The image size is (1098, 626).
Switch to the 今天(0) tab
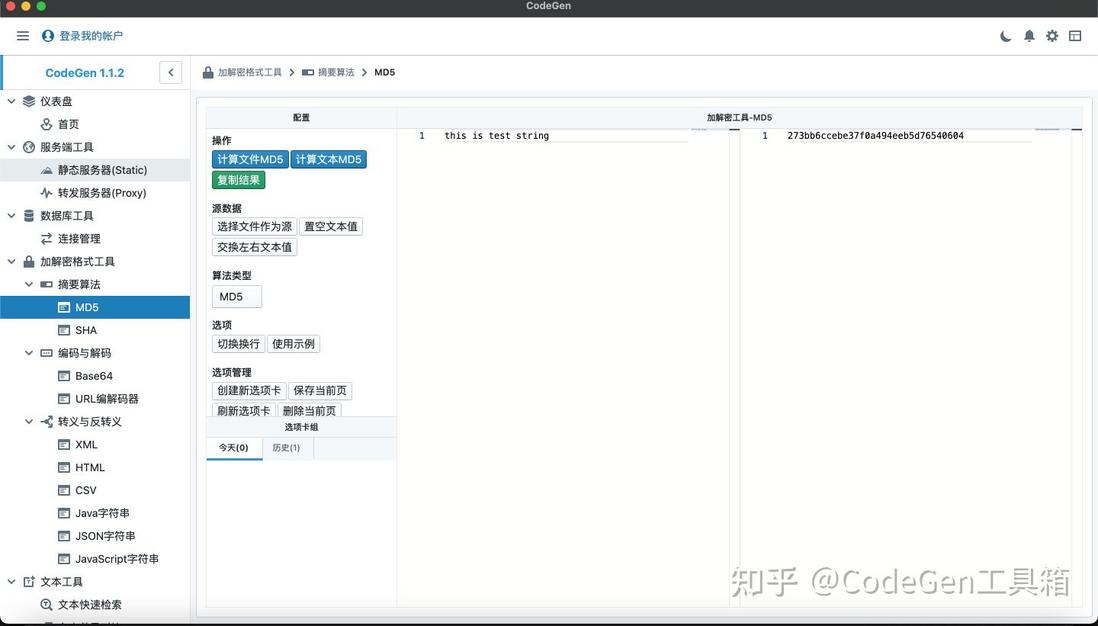(234, 448)
